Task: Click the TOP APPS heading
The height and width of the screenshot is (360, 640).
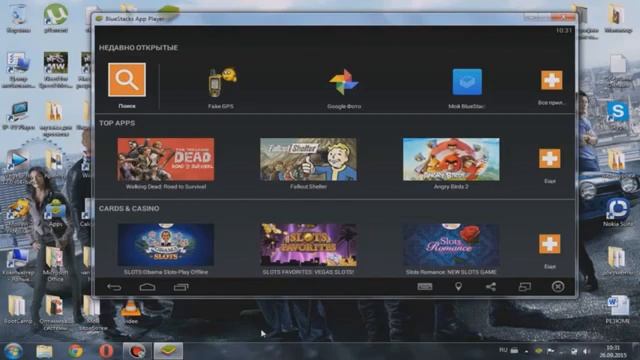Action: (x=117, y=123)
